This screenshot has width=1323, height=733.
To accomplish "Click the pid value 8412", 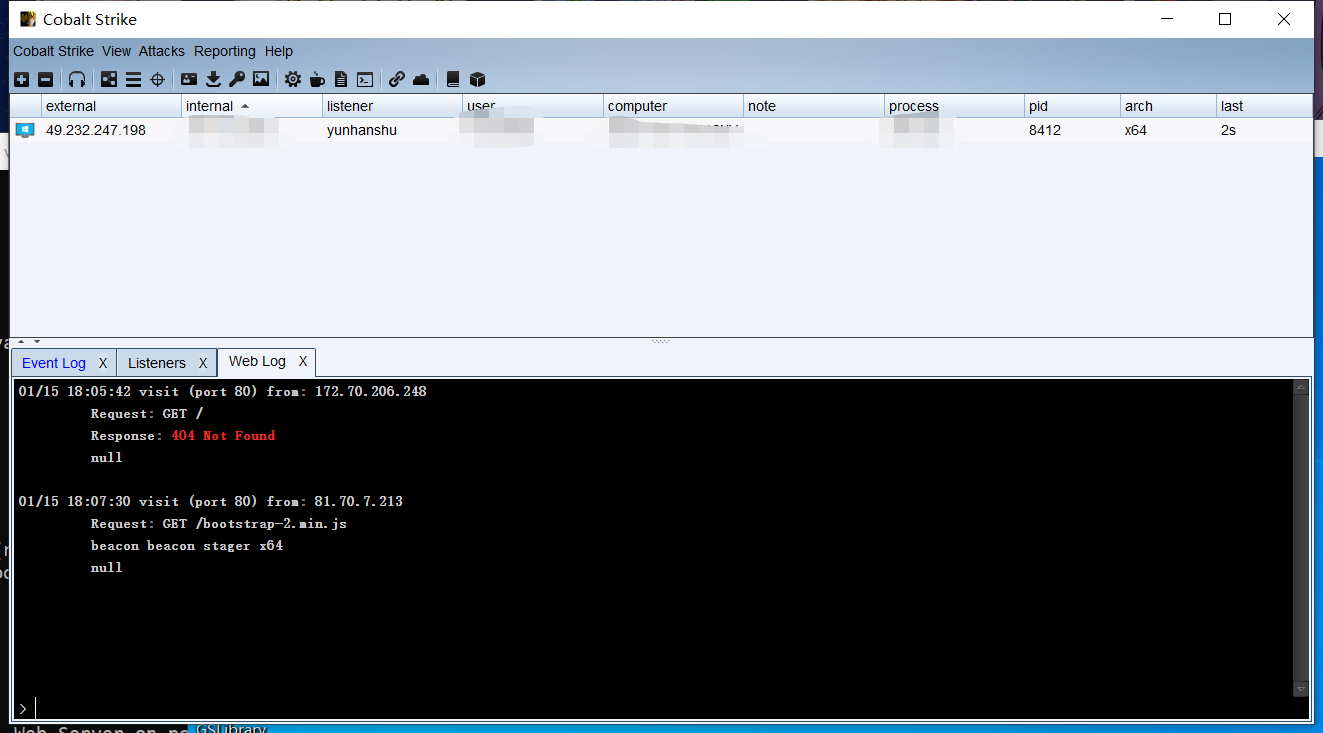I will tap(1045, 130).
